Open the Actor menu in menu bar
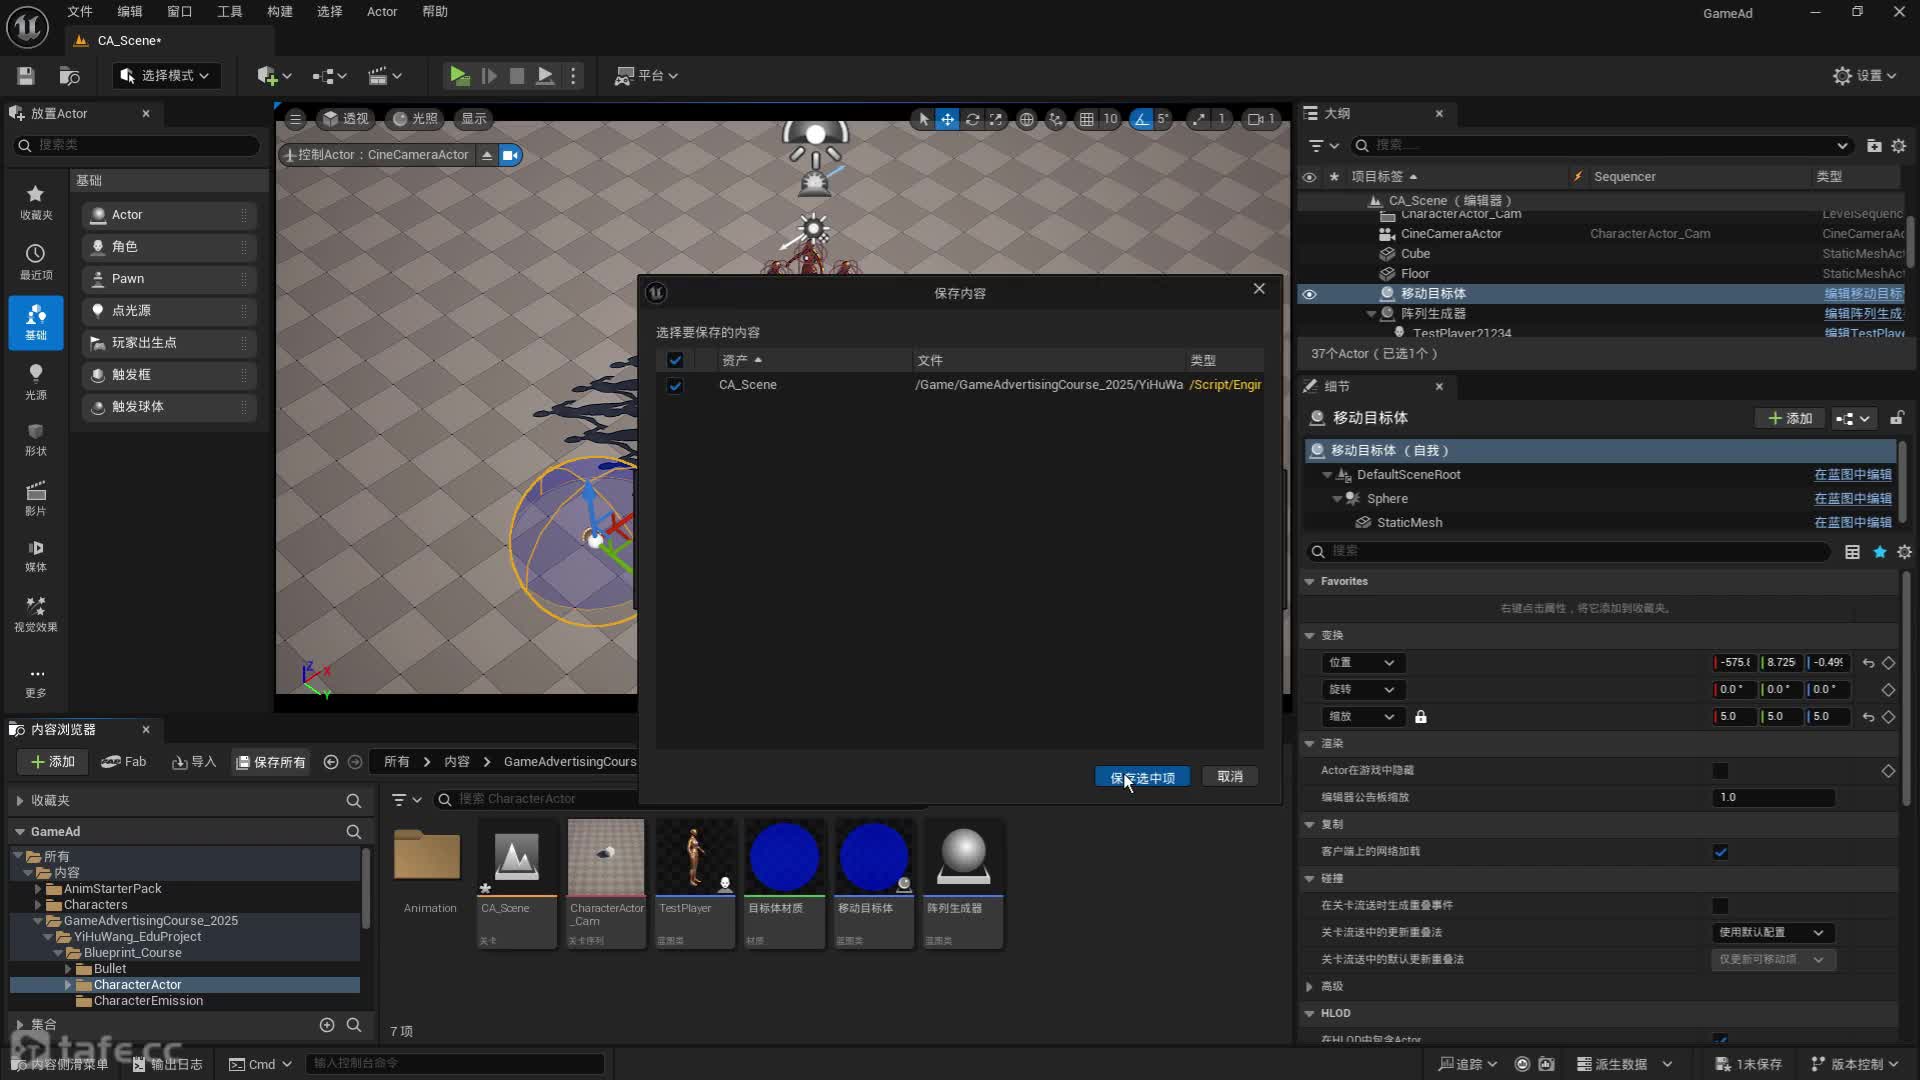The width and height of the screenshot is (1920, 1080). click(x=382, y=12)
